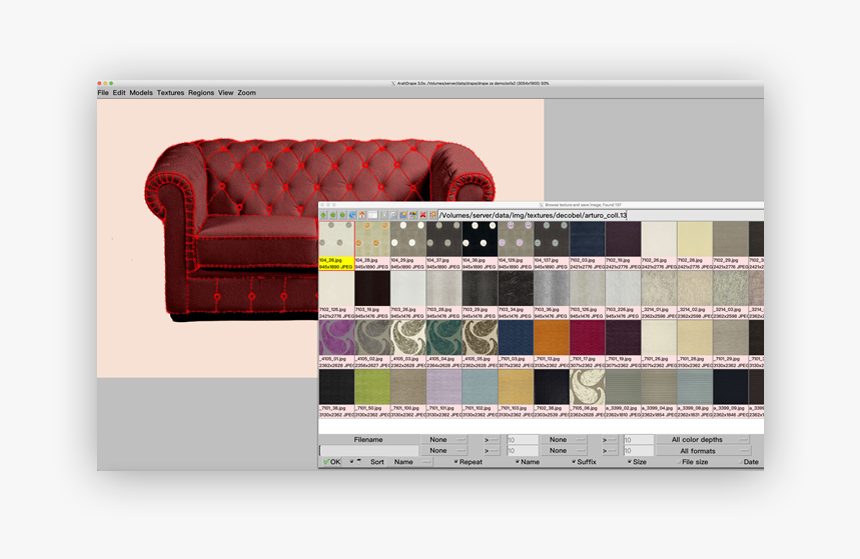The width and height of the screenshot is (860, 559).
Task: Open the View menu
Action: pos(226,93)
